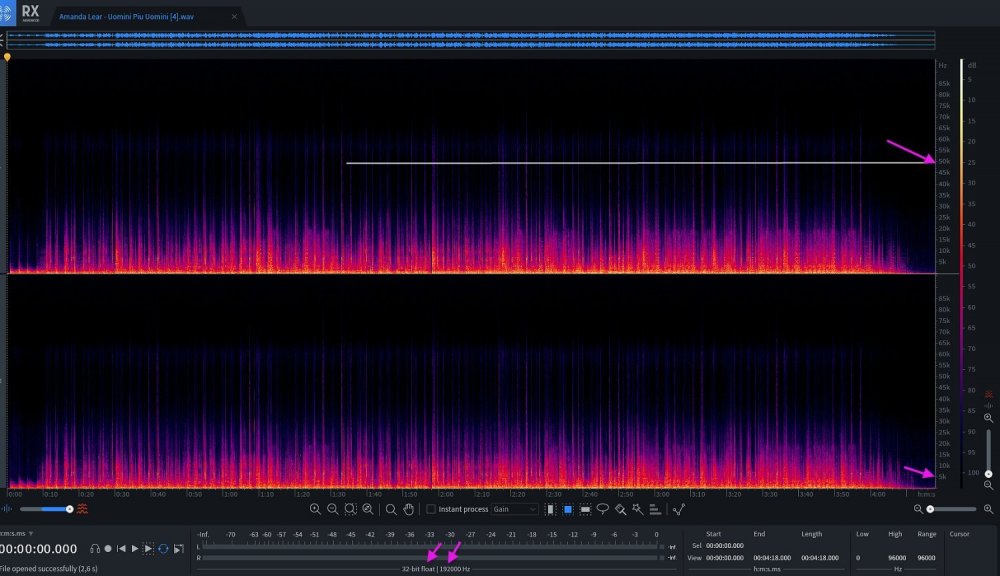This screenshot has height=576, width=1000.
Task: Pick the Magic Wand selection tool
Action: click(637, 509)
